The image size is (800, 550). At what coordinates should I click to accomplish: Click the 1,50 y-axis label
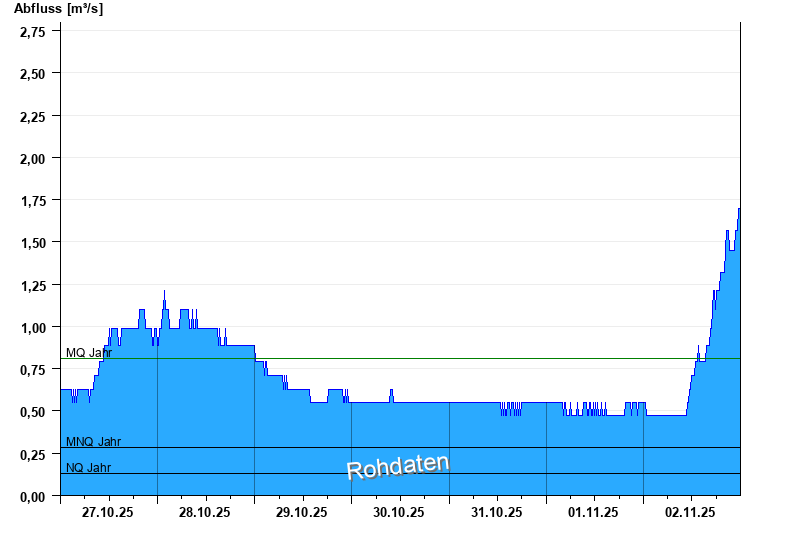[33, 243]
